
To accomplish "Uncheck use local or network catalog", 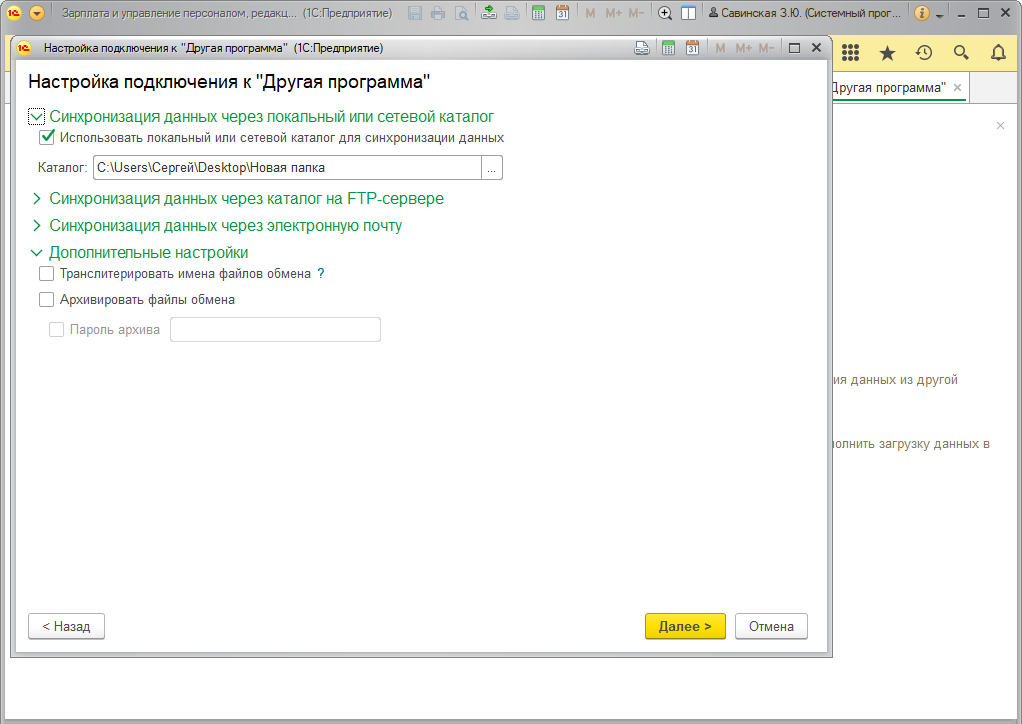I will click(46, 138).
